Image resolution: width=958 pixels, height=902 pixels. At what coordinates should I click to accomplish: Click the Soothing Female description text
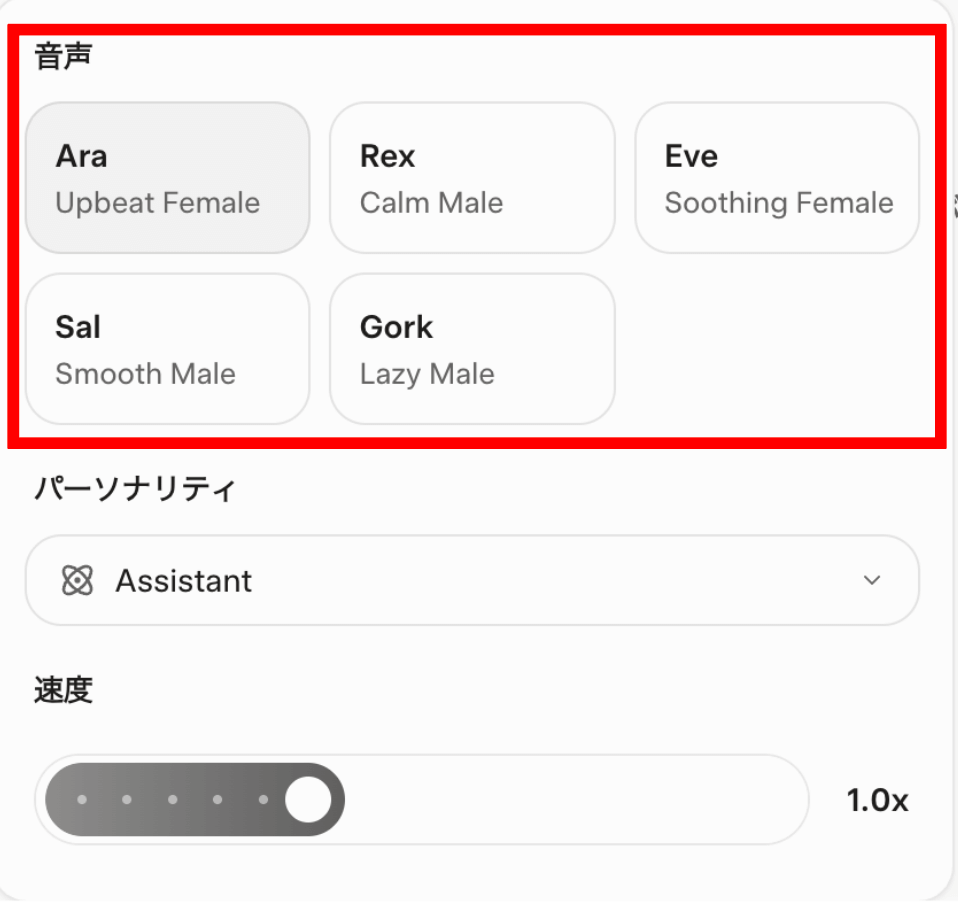(778, 203)
